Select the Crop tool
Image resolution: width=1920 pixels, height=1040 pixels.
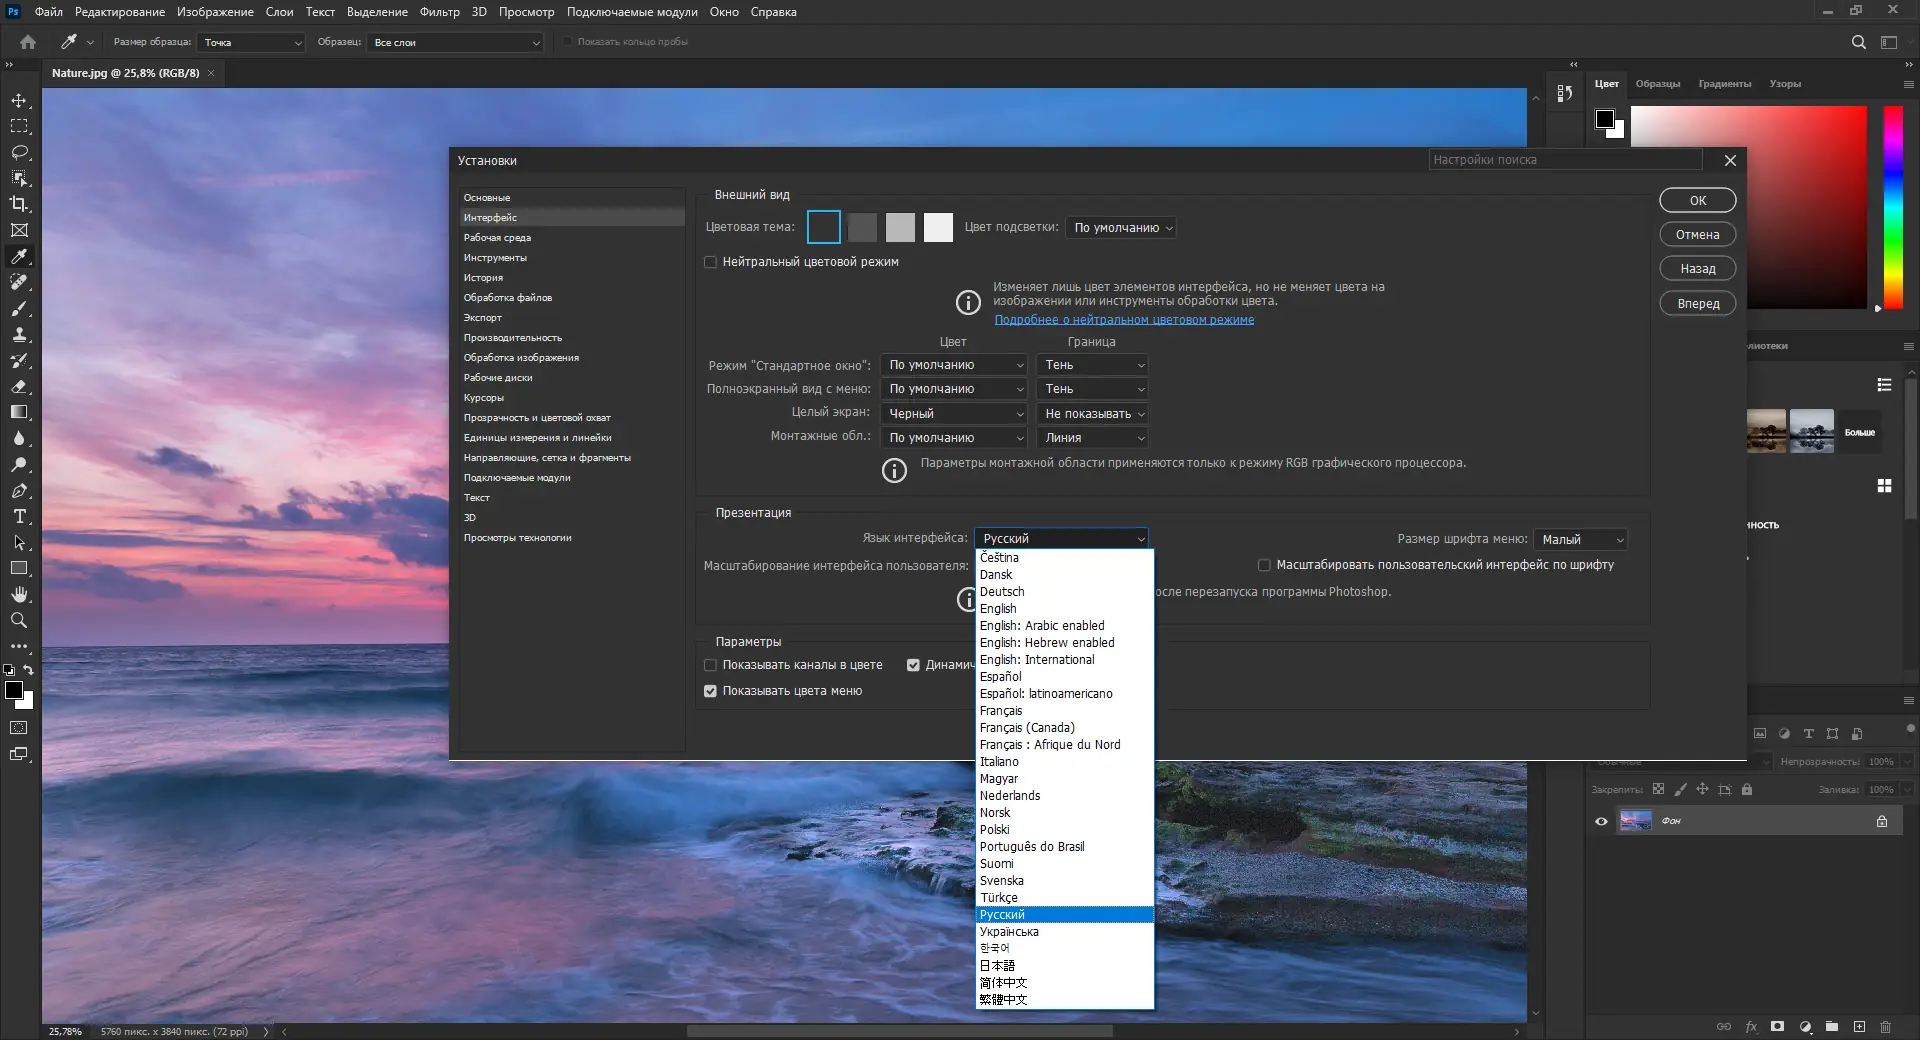pyautogui.click(x=19, y=204)
